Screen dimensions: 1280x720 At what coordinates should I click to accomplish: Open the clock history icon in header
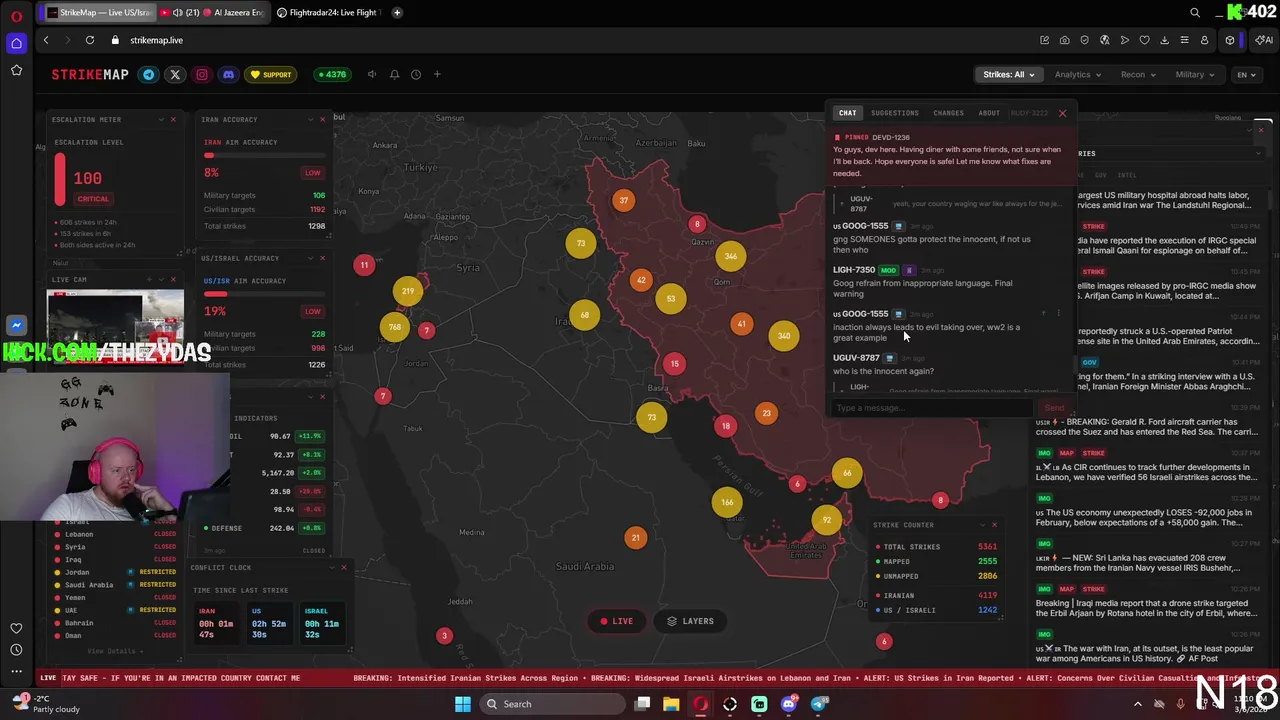(x=416, y=74)
